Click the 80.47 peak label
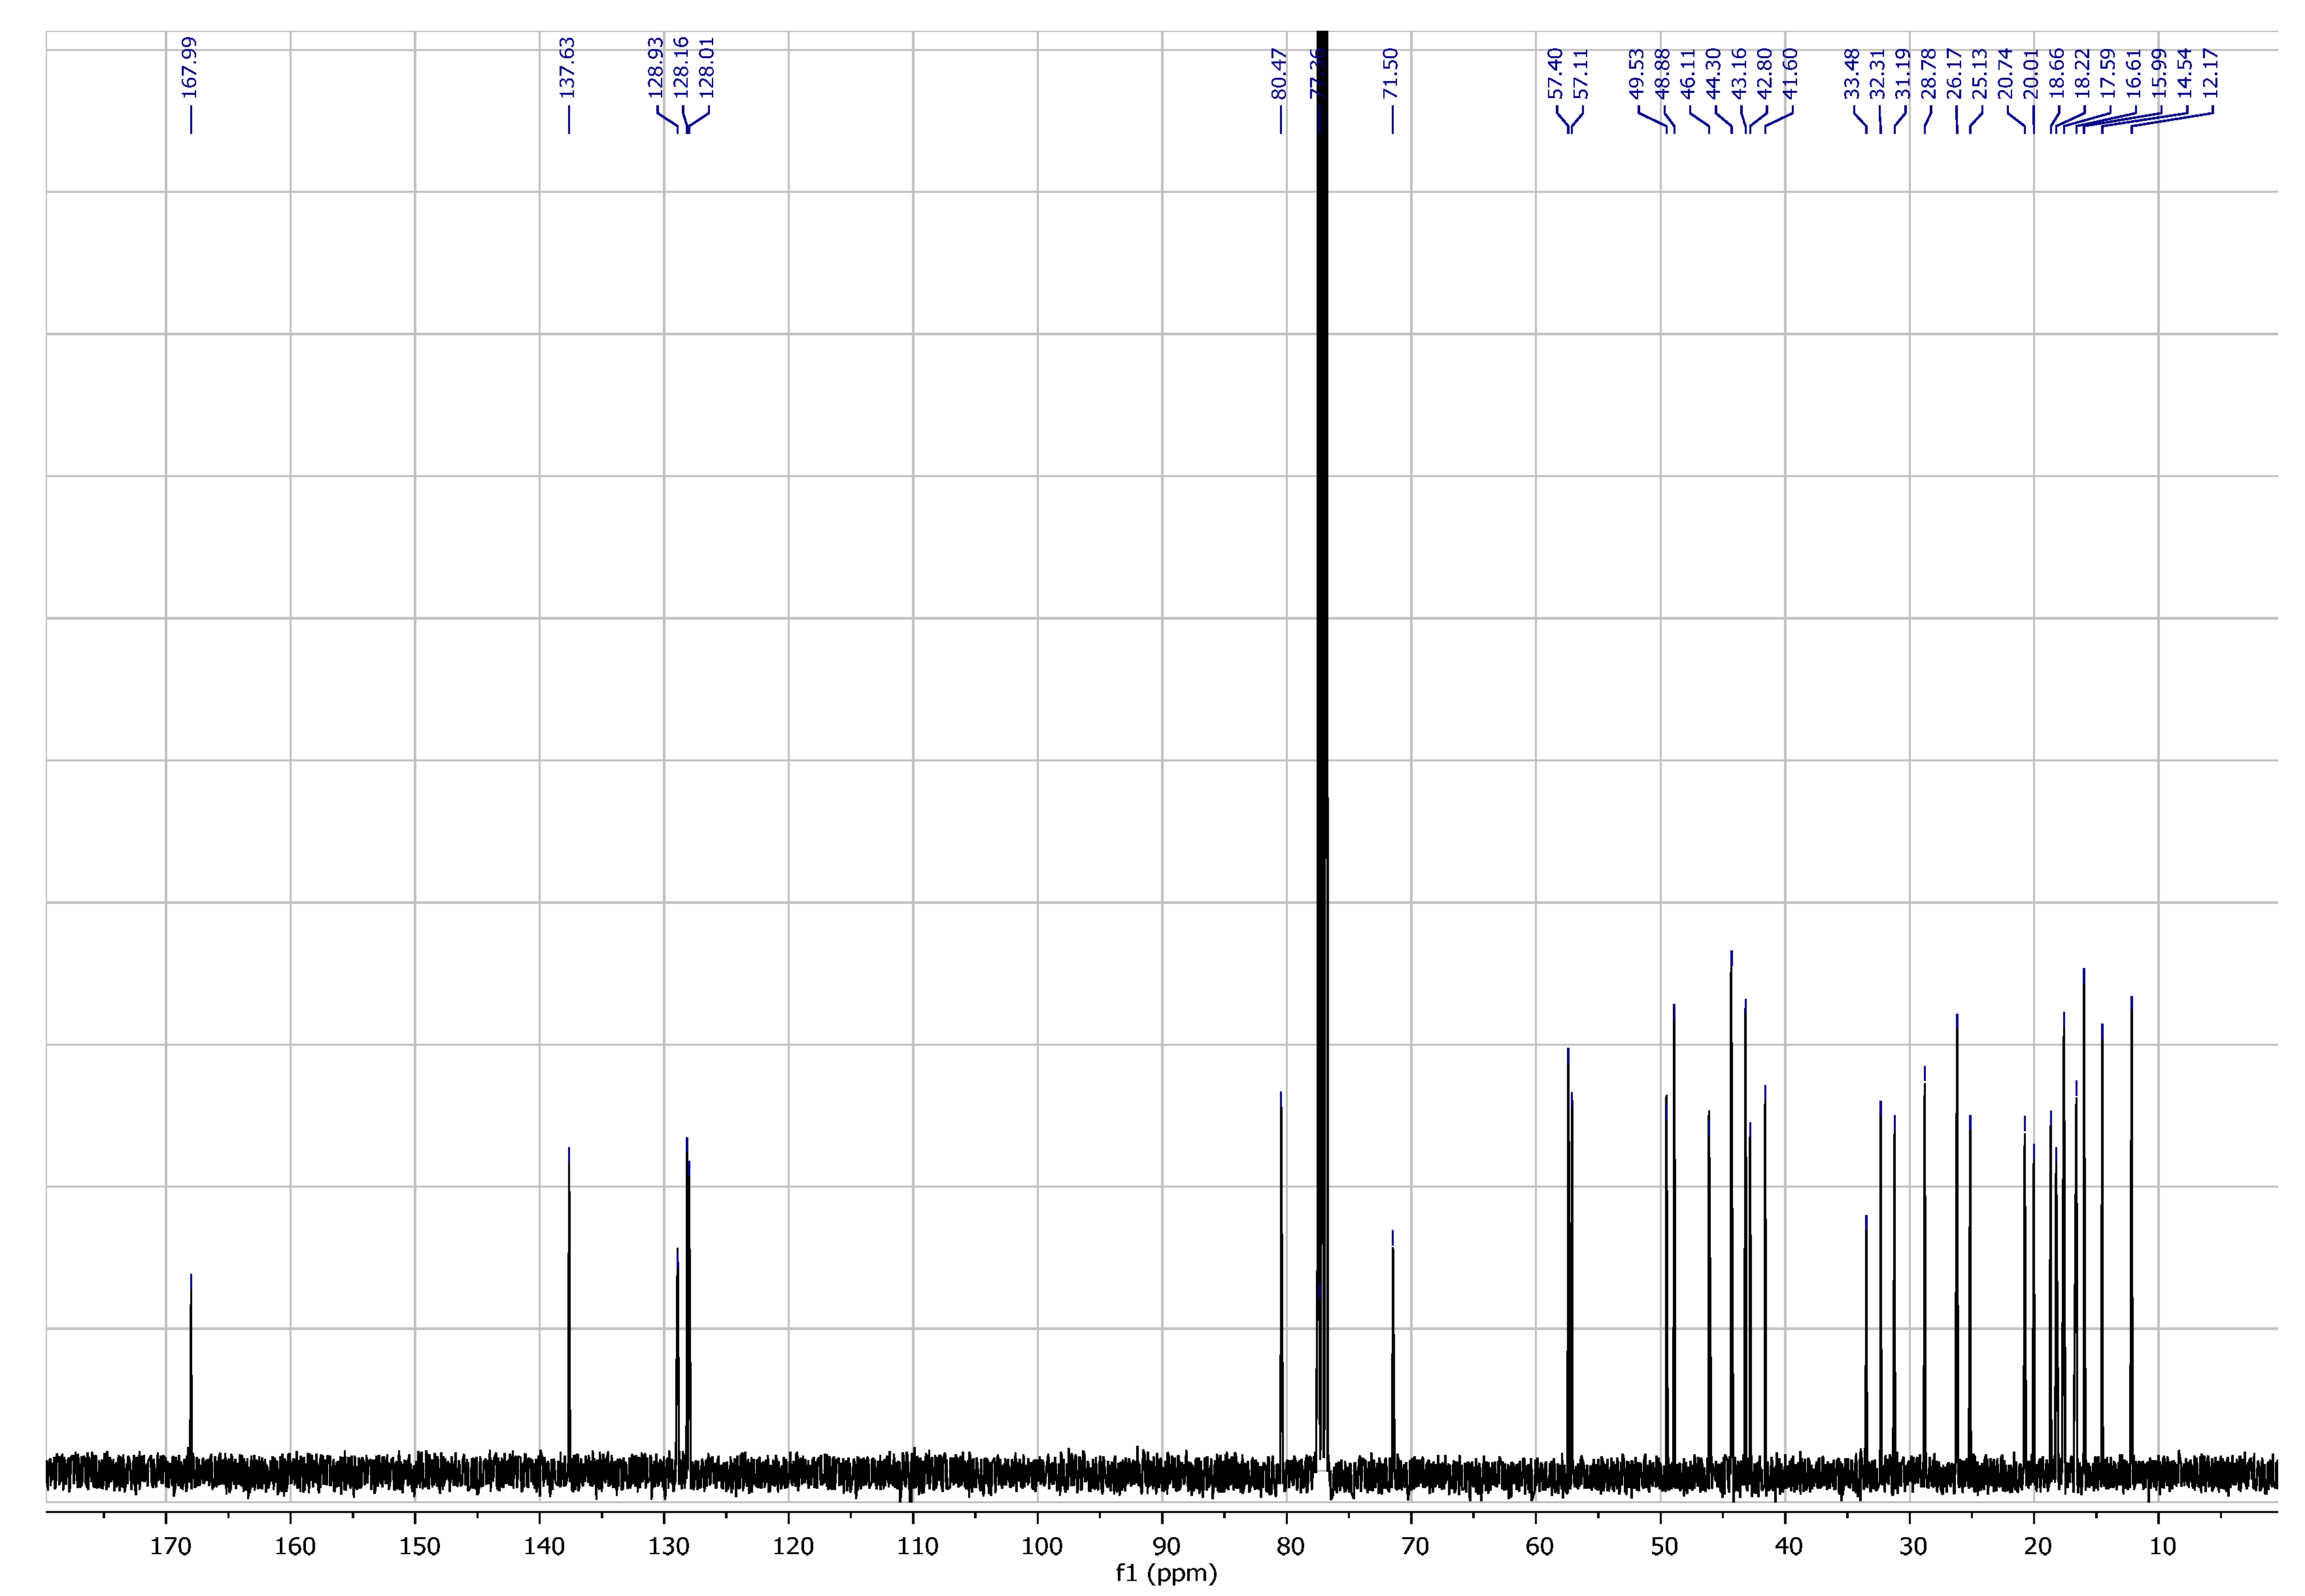The height and width of the screenshot is (1596, 2305). pyautogui.click(x=1279, y=73)
